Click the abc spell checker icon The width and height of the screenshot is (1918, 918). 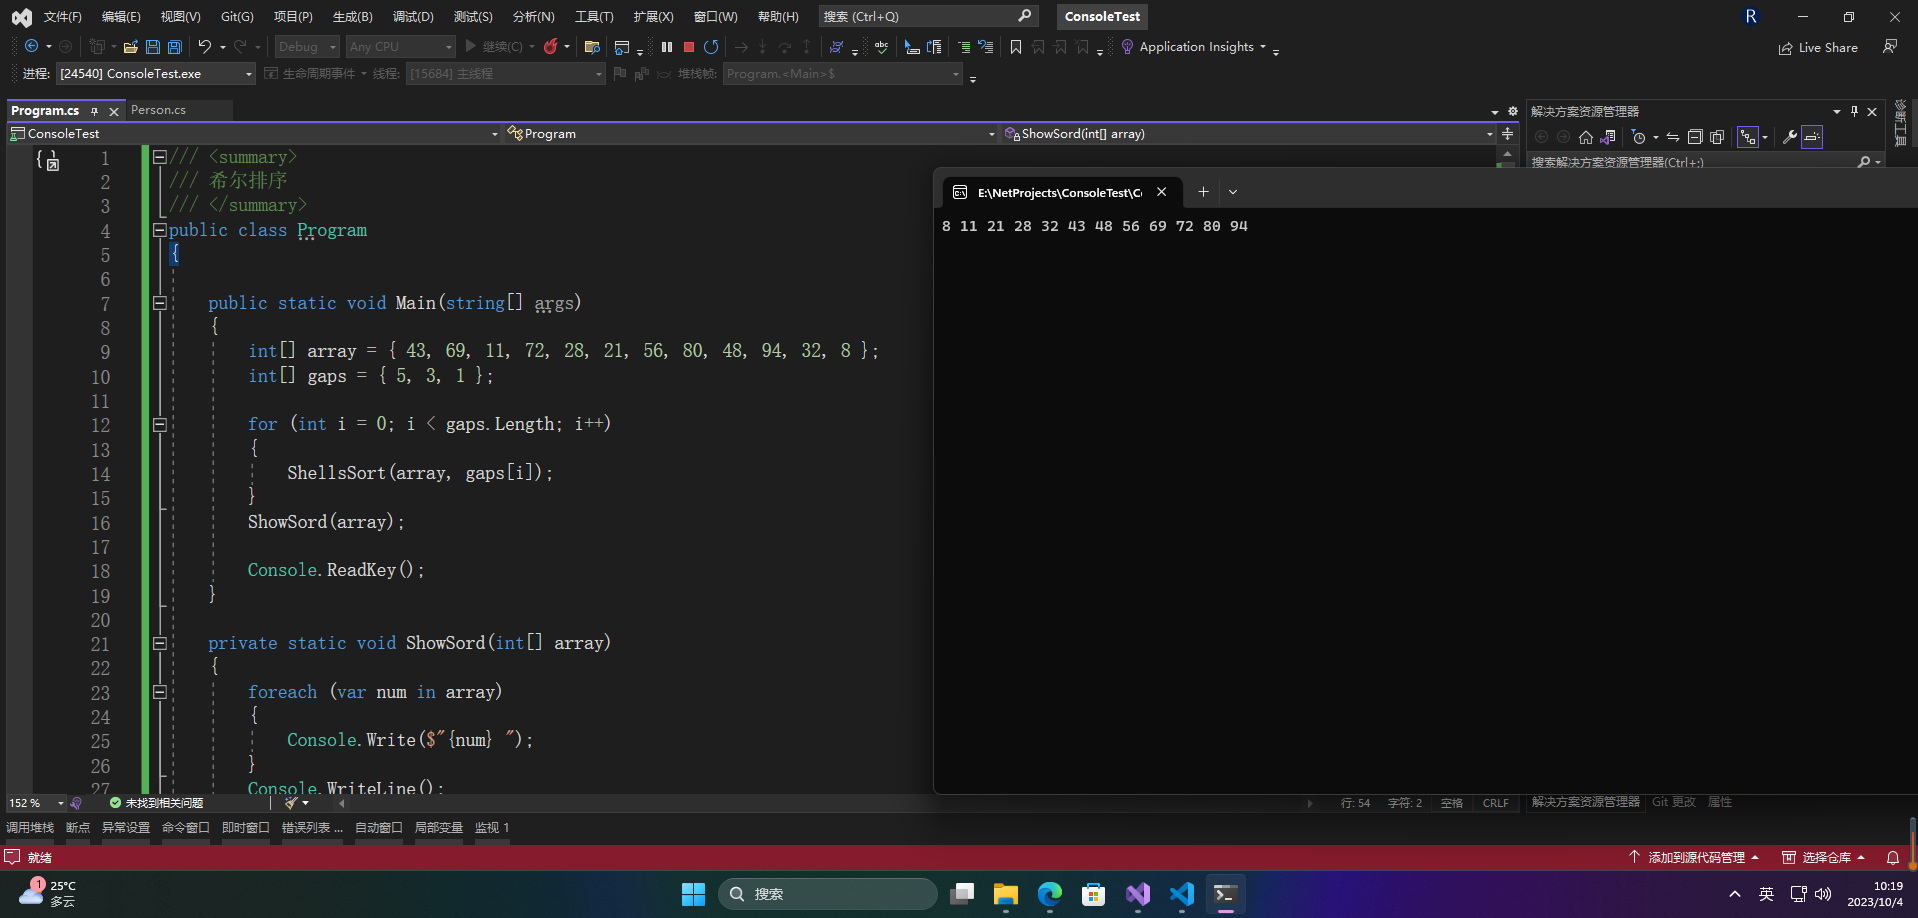[x=881, y=46]
